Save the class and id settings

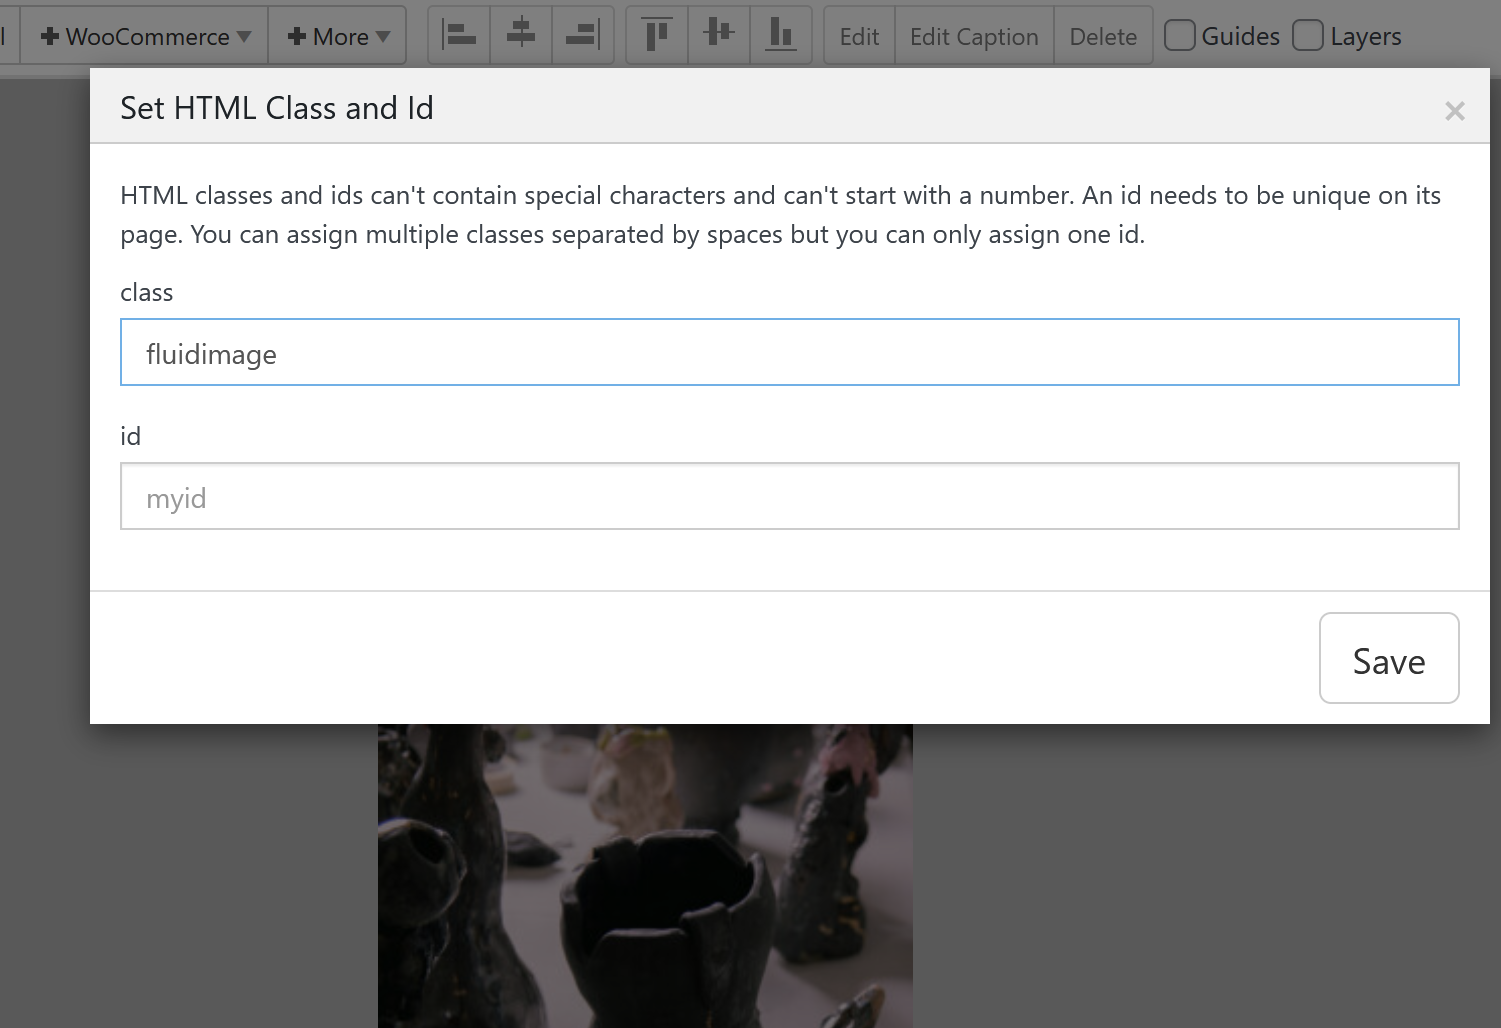1388,658
